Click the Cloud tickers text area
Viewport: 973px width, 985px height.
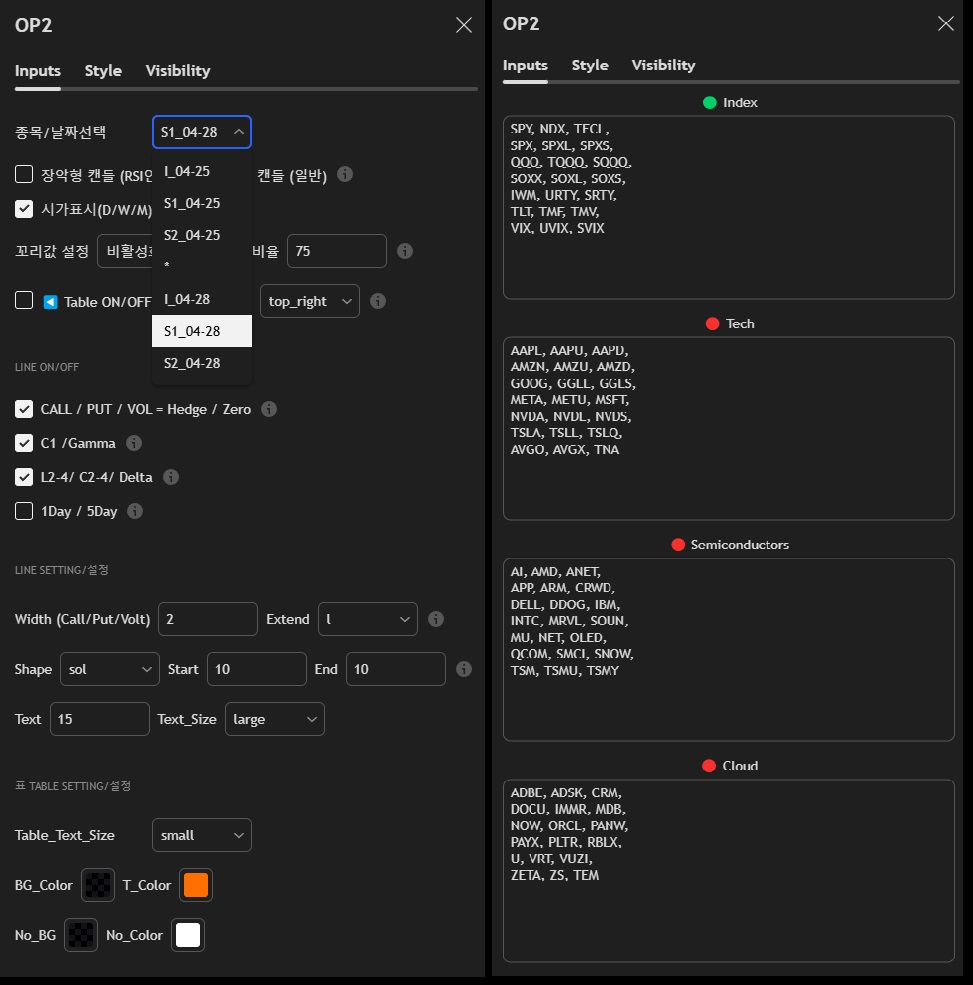coord(729,871)
